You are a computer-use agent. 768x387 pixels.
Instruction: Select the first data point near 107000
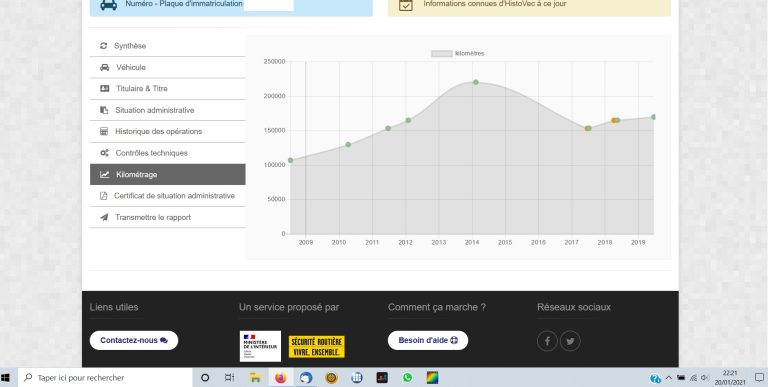point(290,160)
